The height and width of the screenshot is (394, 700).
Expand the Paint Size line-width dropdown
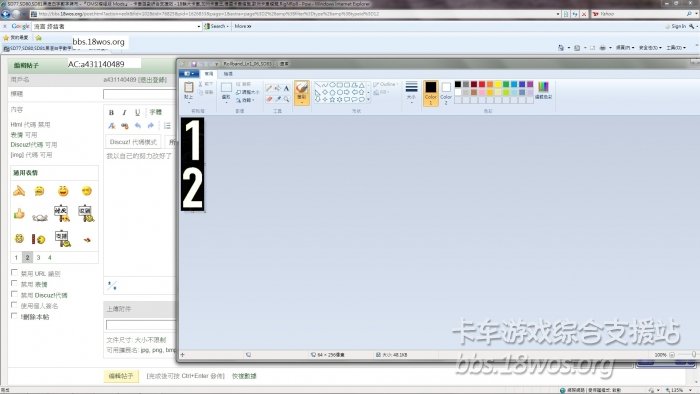(411, 92)
